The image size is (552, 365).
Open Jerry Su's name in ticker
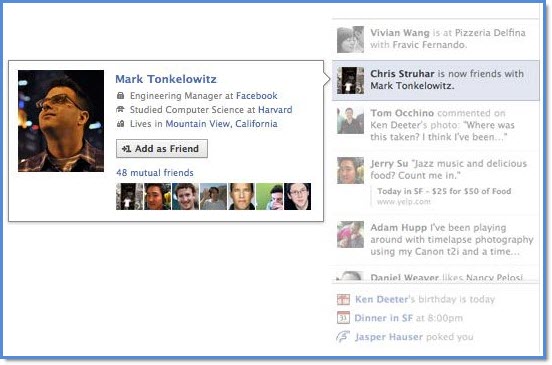pos(389,163)
